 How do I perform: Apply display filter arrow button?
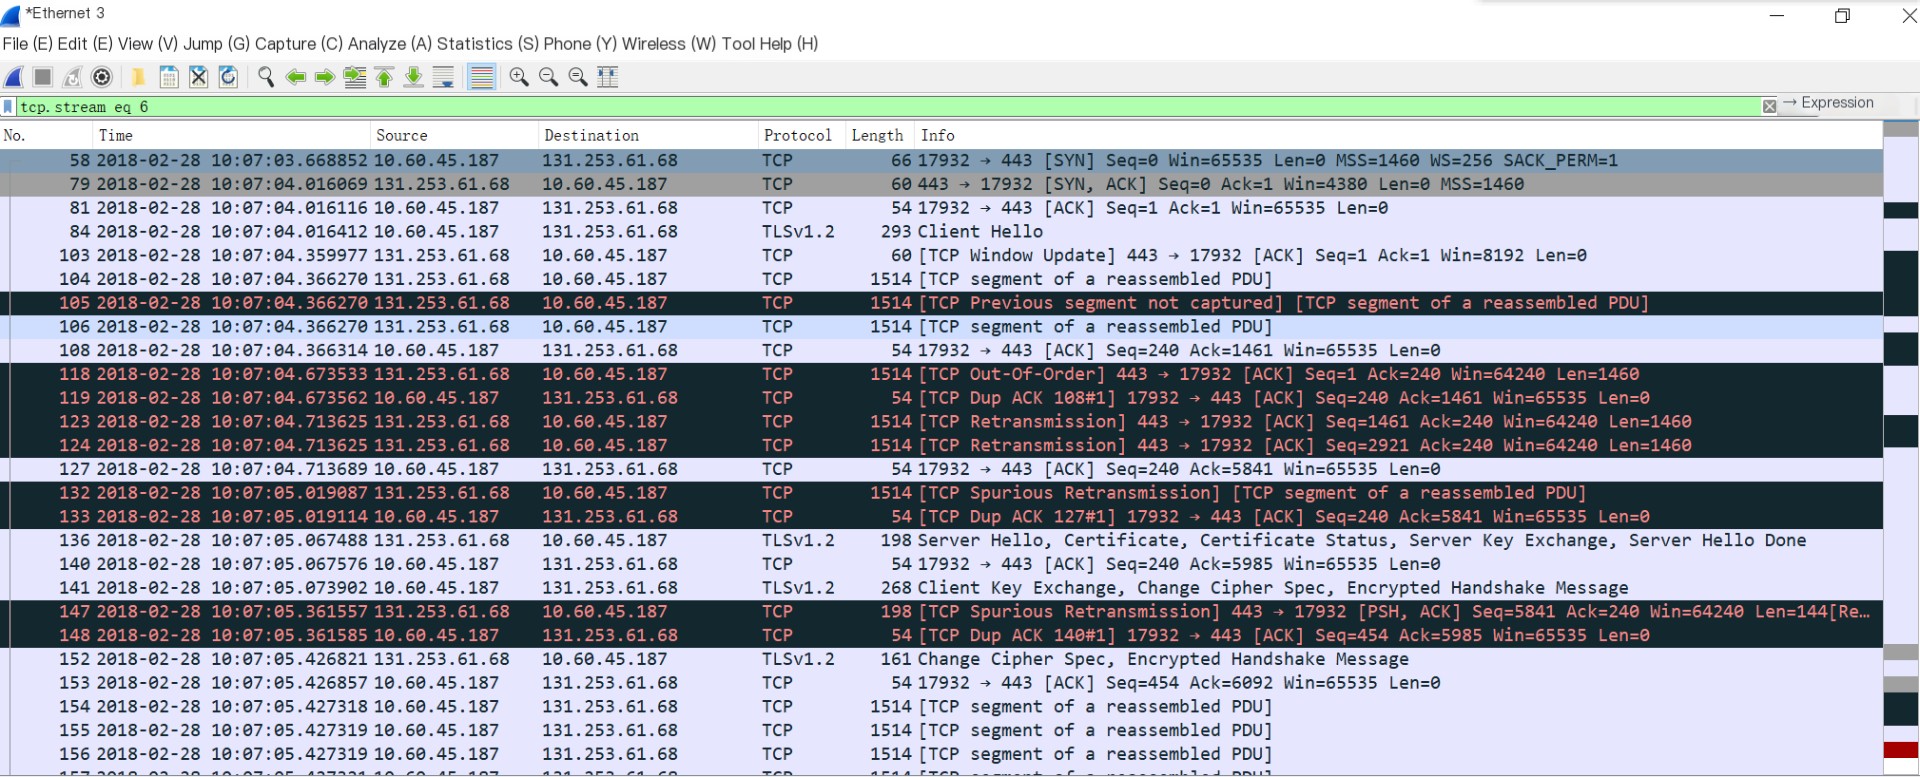1790,103
